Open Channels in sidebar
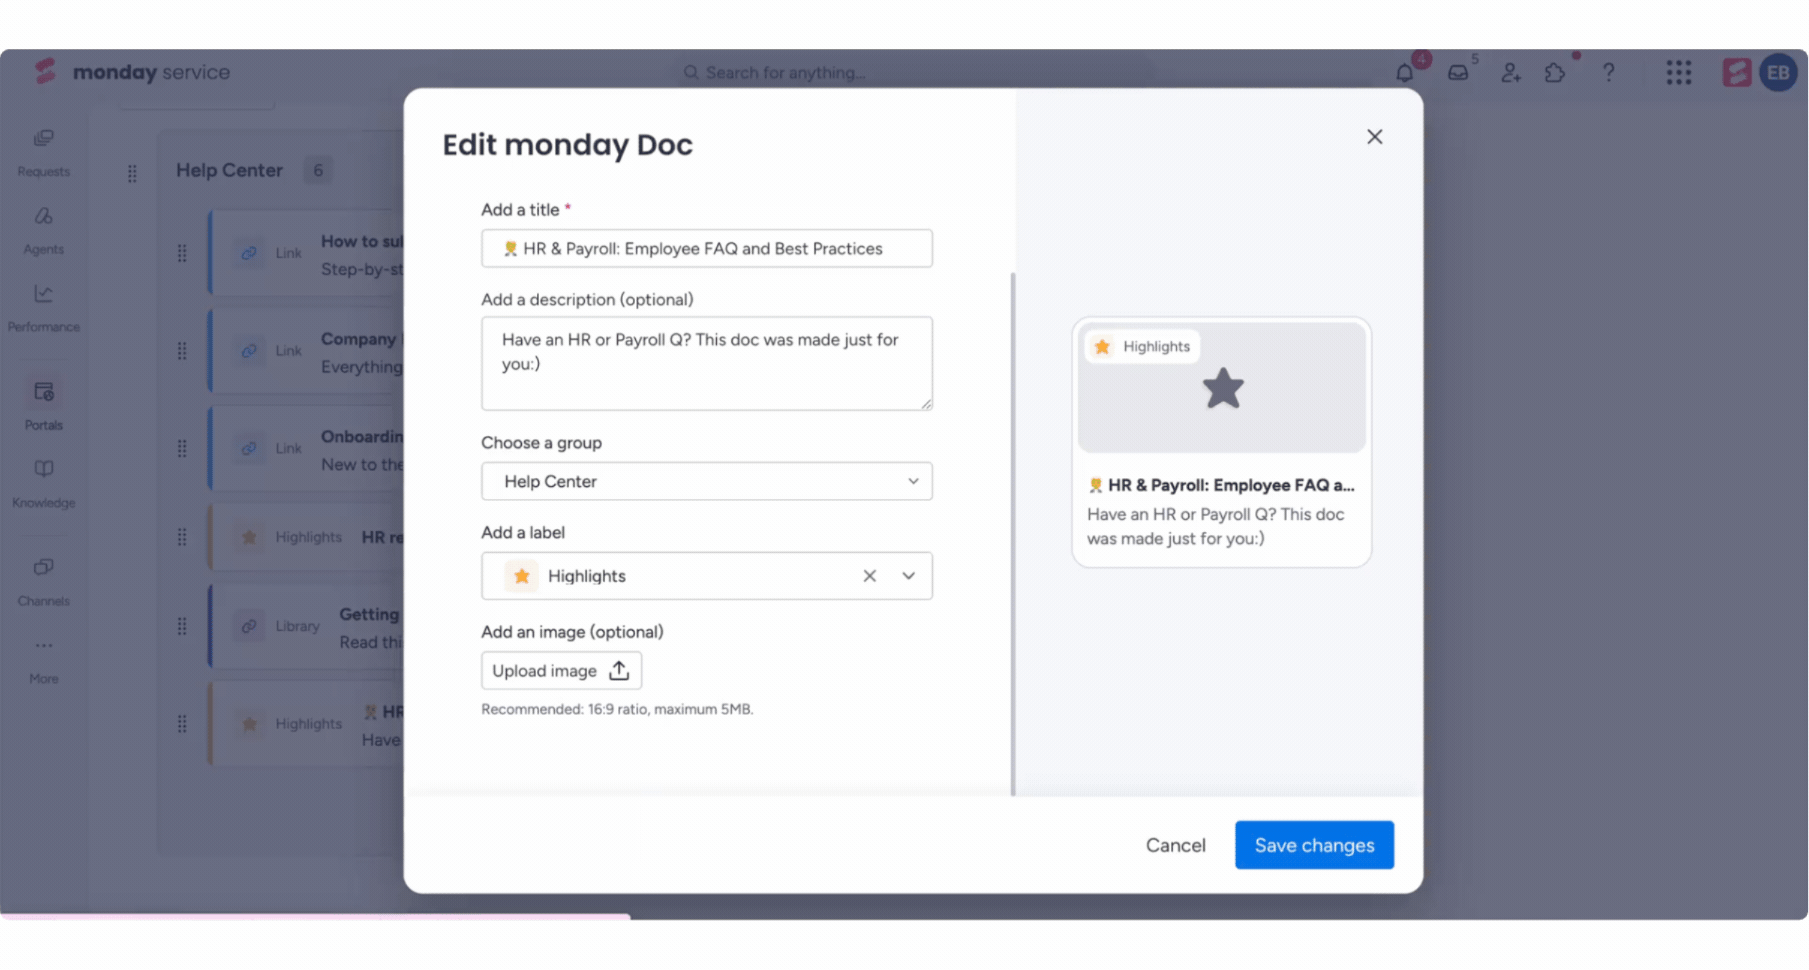 point(44,582)
